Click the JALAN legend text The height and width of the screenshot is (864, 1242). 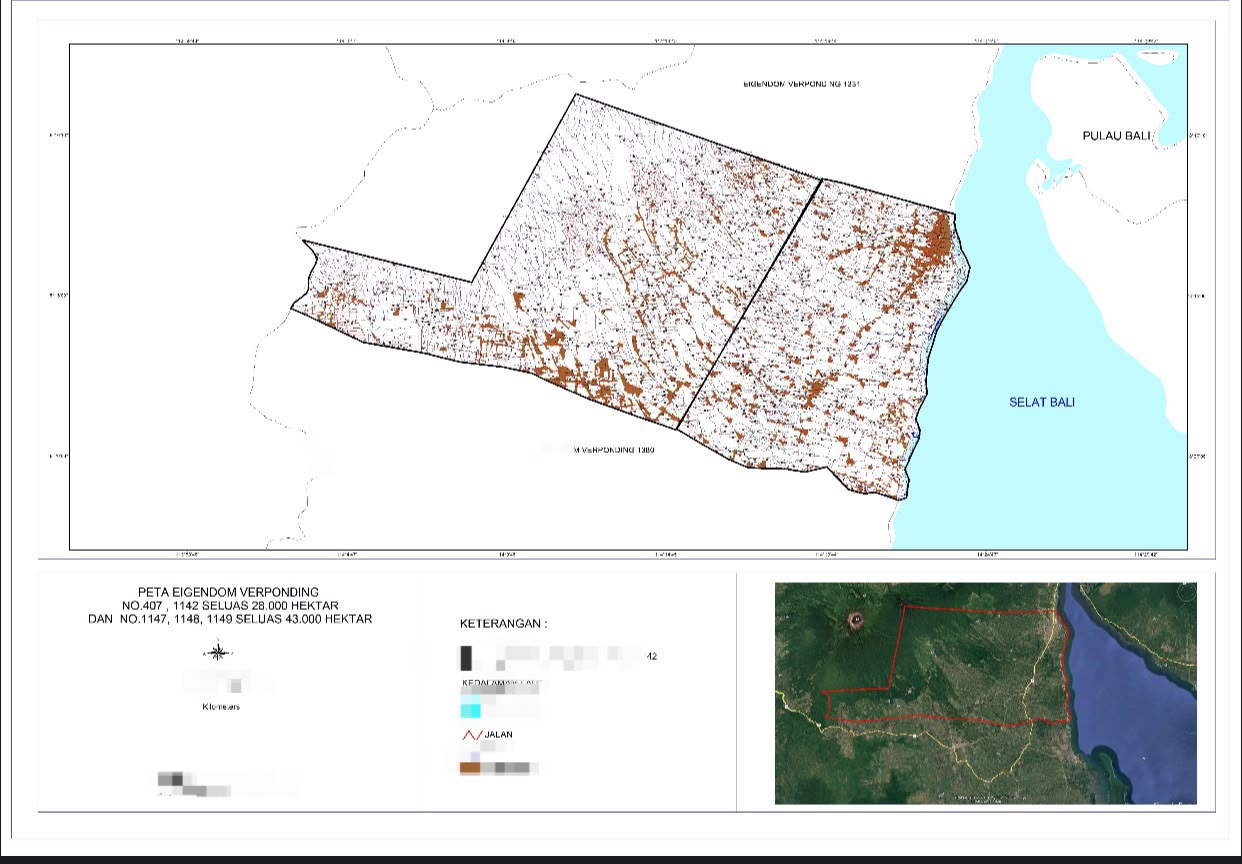499,735
